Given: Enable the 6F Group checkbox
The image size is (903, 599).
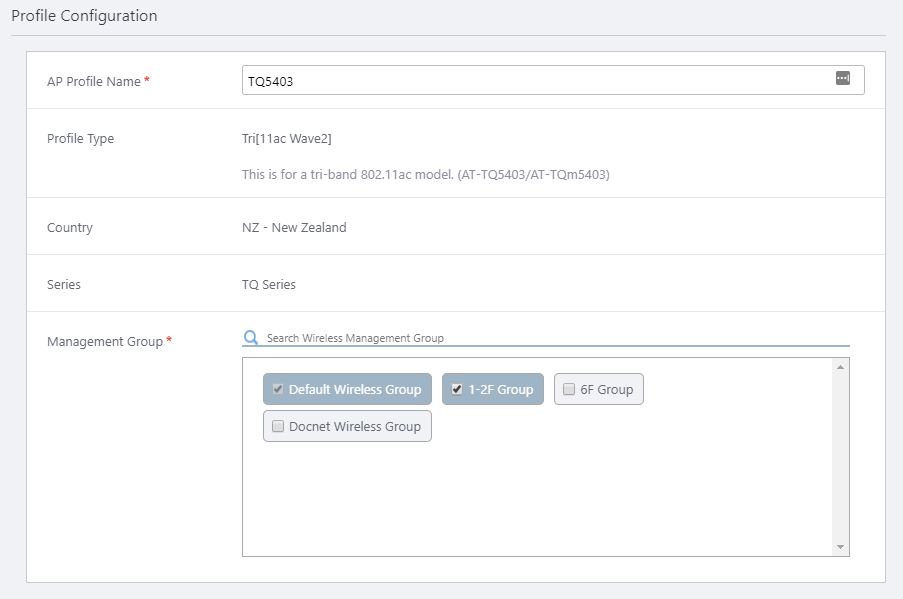Looking at the screenshot, I should 569,389.
